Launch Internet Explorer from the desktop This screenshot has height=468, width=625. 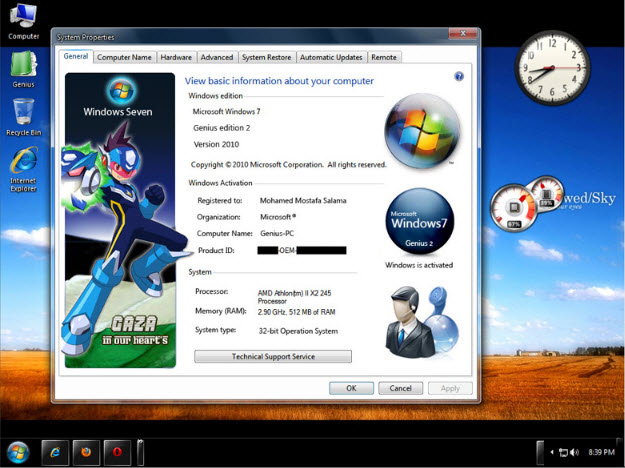click(24, 170)
